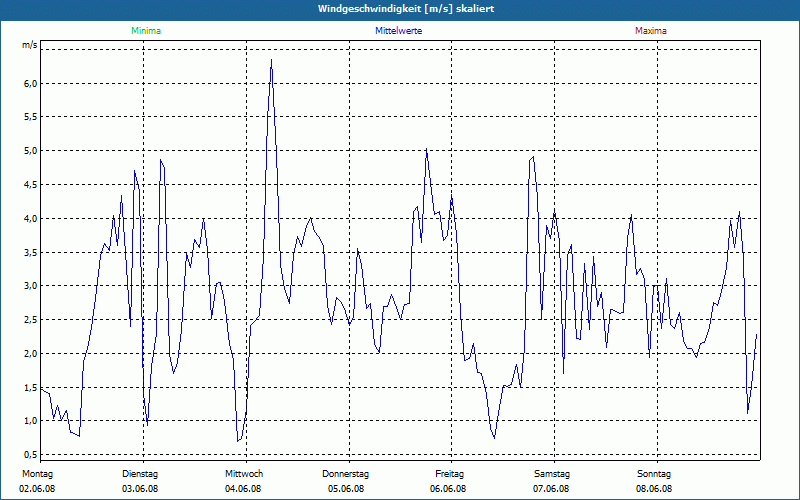
Task: Select the 0,5 y-axis value
Action: pyautogui.click(x=31, y=455)
